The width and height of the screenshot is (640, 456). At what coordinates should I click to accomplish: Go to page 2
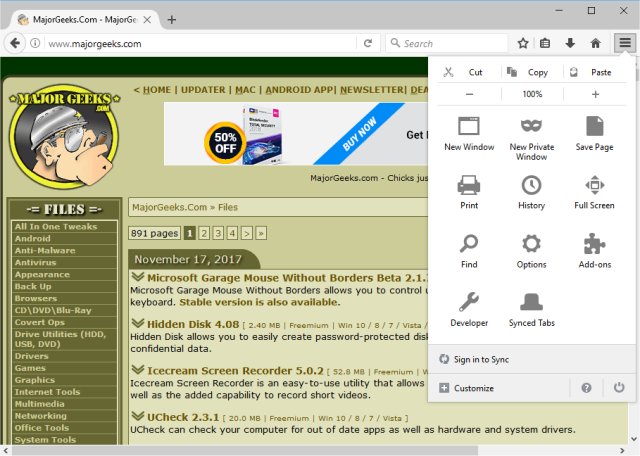pyautogui.click(x=204, y=233)
